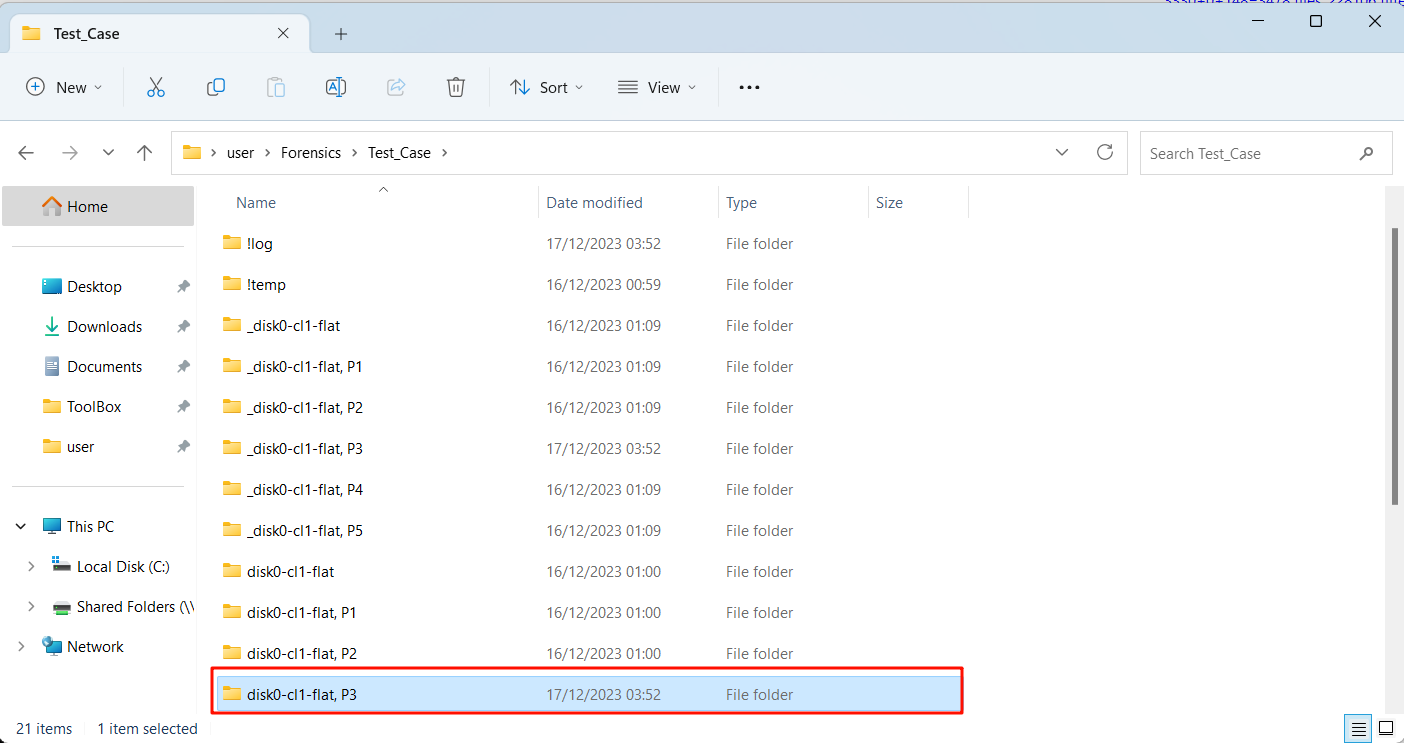Expand the Network tree node
1404x743 pixels.
(x=21, y=647)
